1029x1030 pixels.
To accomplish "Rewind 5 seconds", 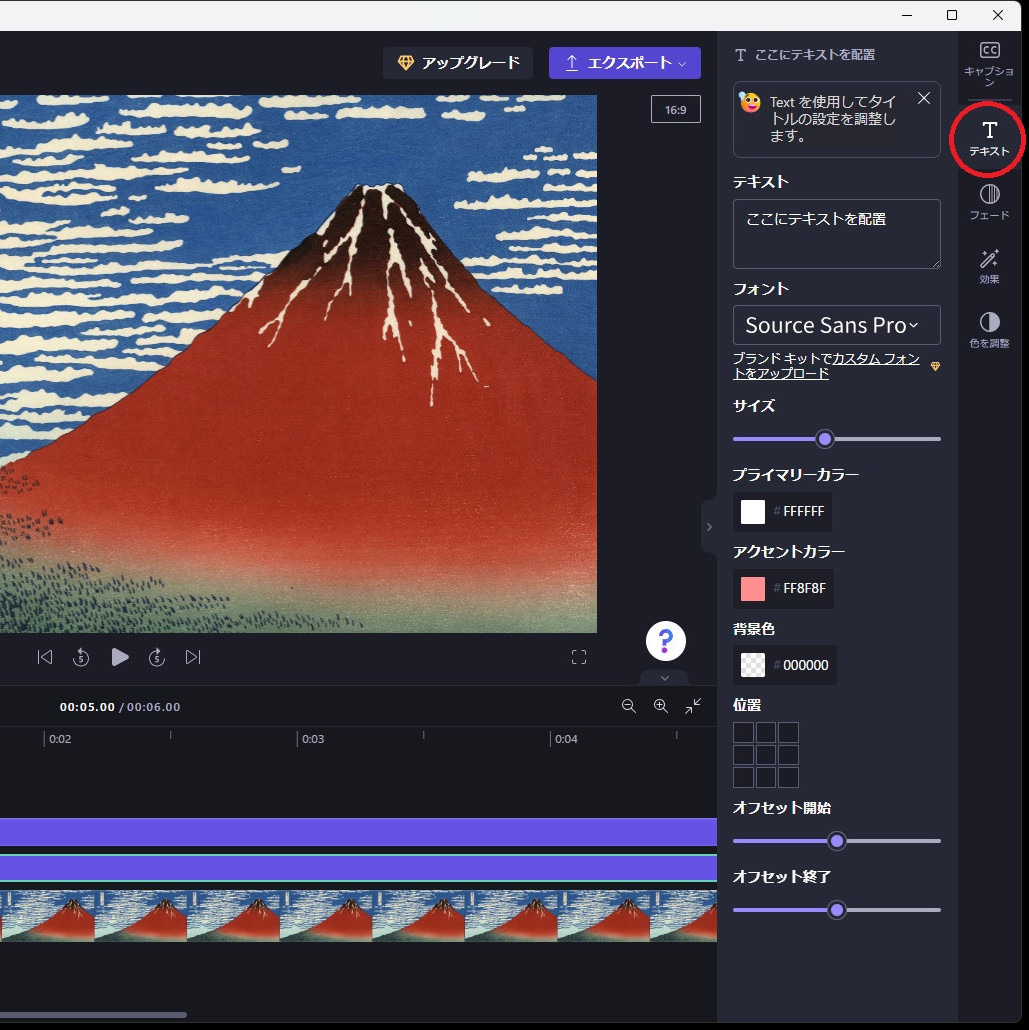I will point(81,657).
